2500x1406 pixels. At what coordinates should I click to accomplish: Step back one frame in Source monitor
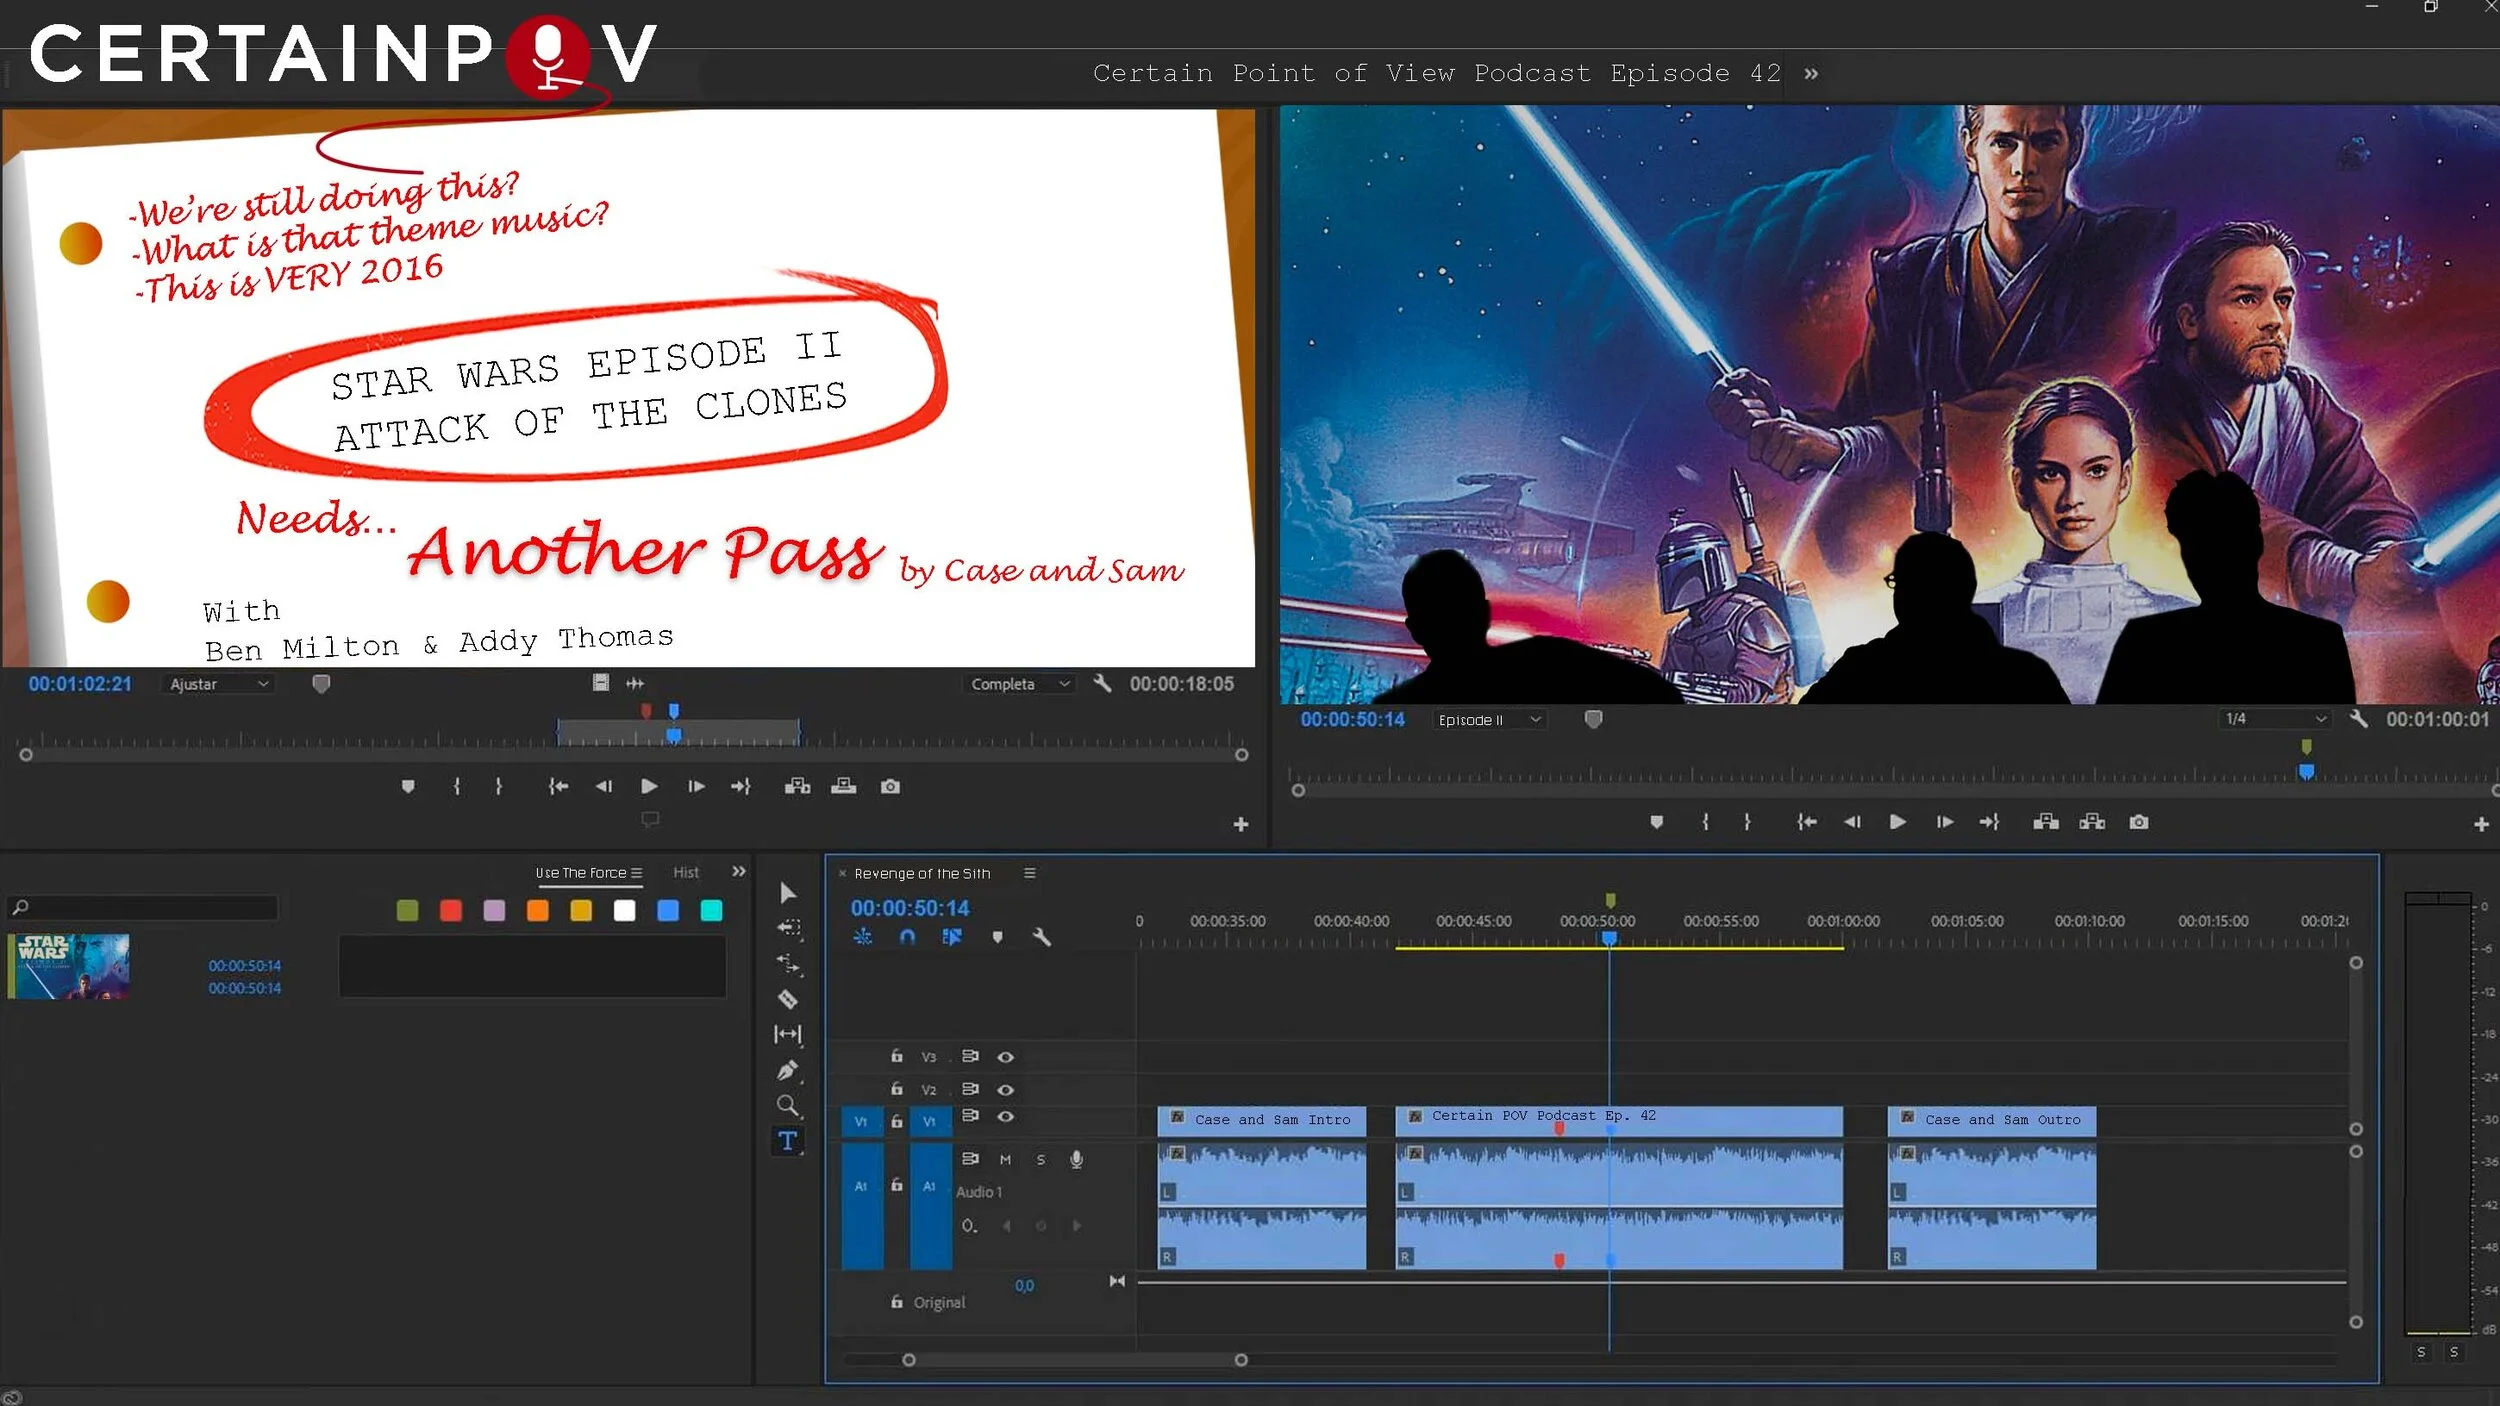[x=603, y=786]
